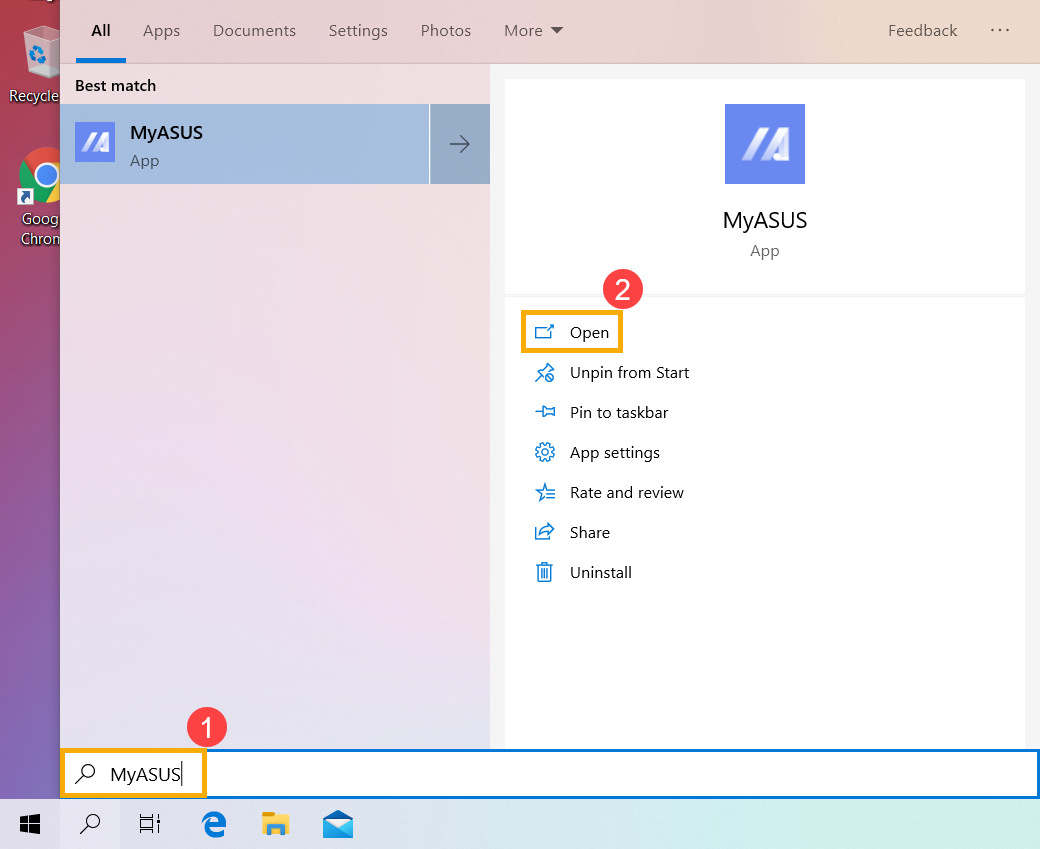The height and width of the screenshot is (849, 1040).
Task: Expand MyASUS result with arrow button
Action: 460,144
